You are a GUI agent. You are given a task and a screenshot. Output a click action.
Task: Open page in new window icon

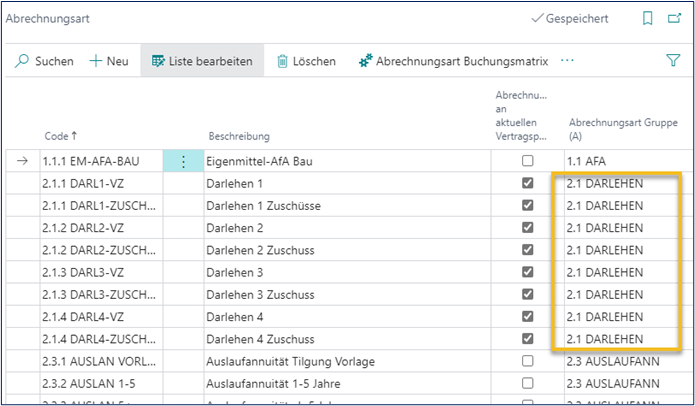[x=675, y=18]
